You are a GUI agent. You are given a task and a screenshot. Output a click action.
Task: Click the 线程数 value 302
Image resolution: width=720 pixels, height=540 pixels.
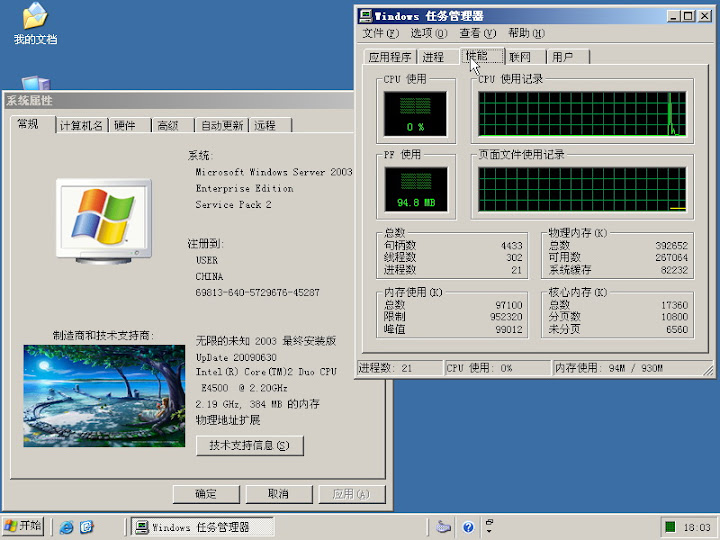pos(514,258)
